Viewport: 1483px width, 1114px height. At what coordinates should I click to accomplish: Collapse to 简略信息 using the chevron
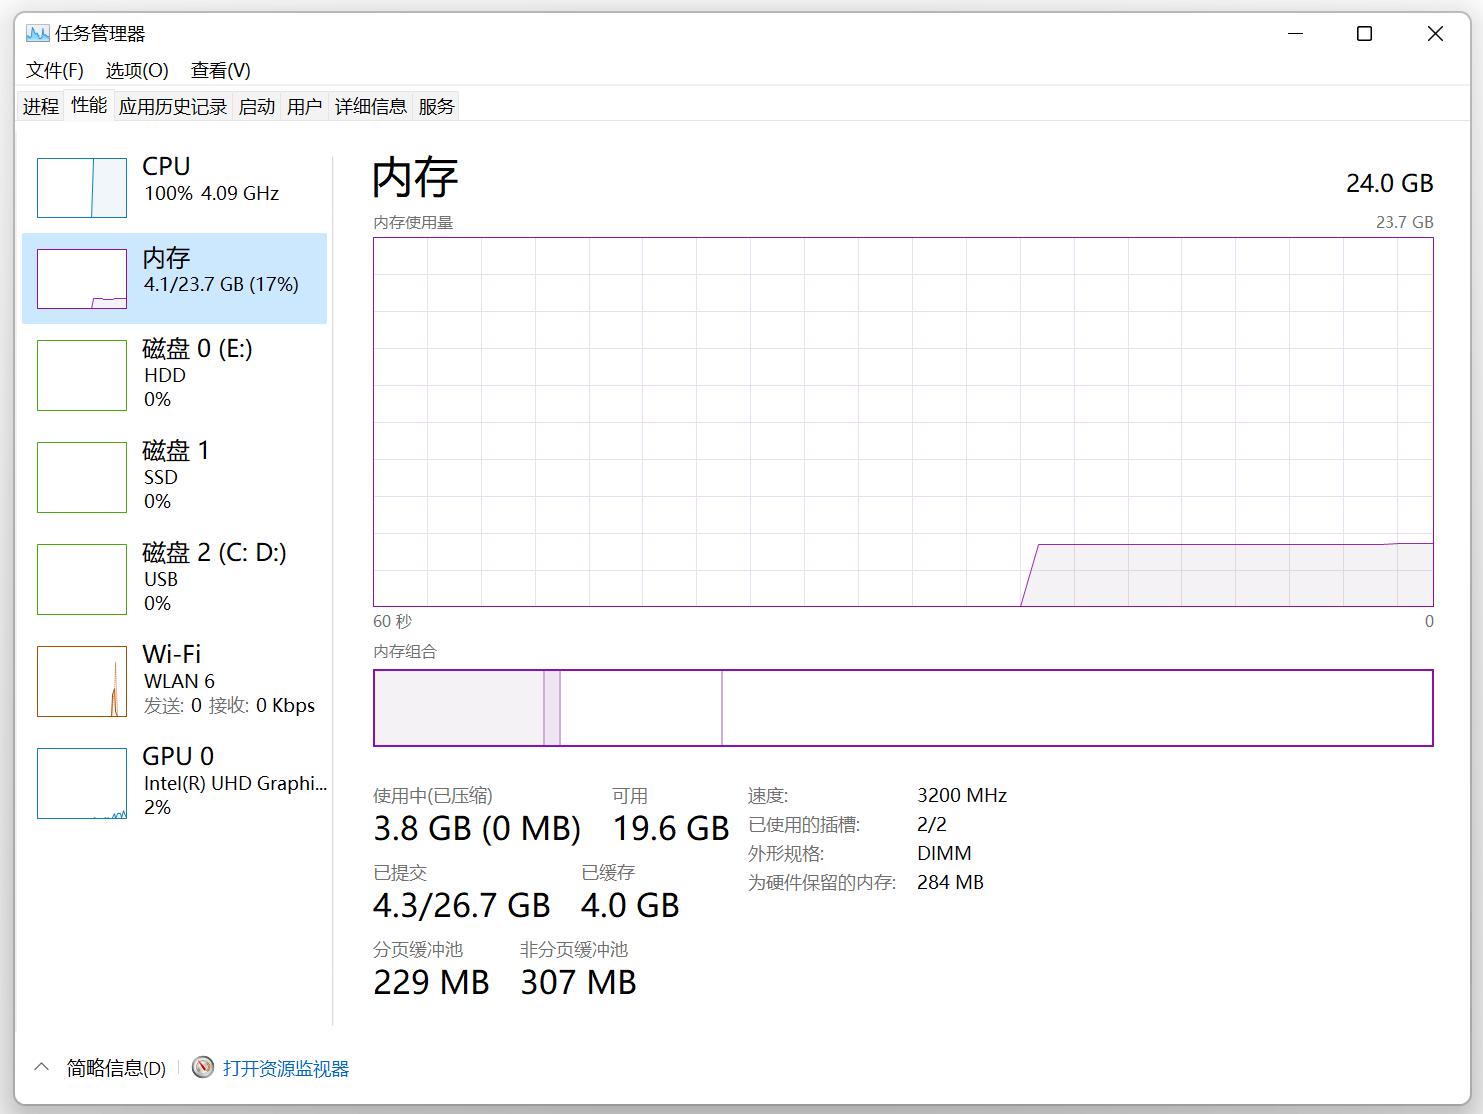41,1067
